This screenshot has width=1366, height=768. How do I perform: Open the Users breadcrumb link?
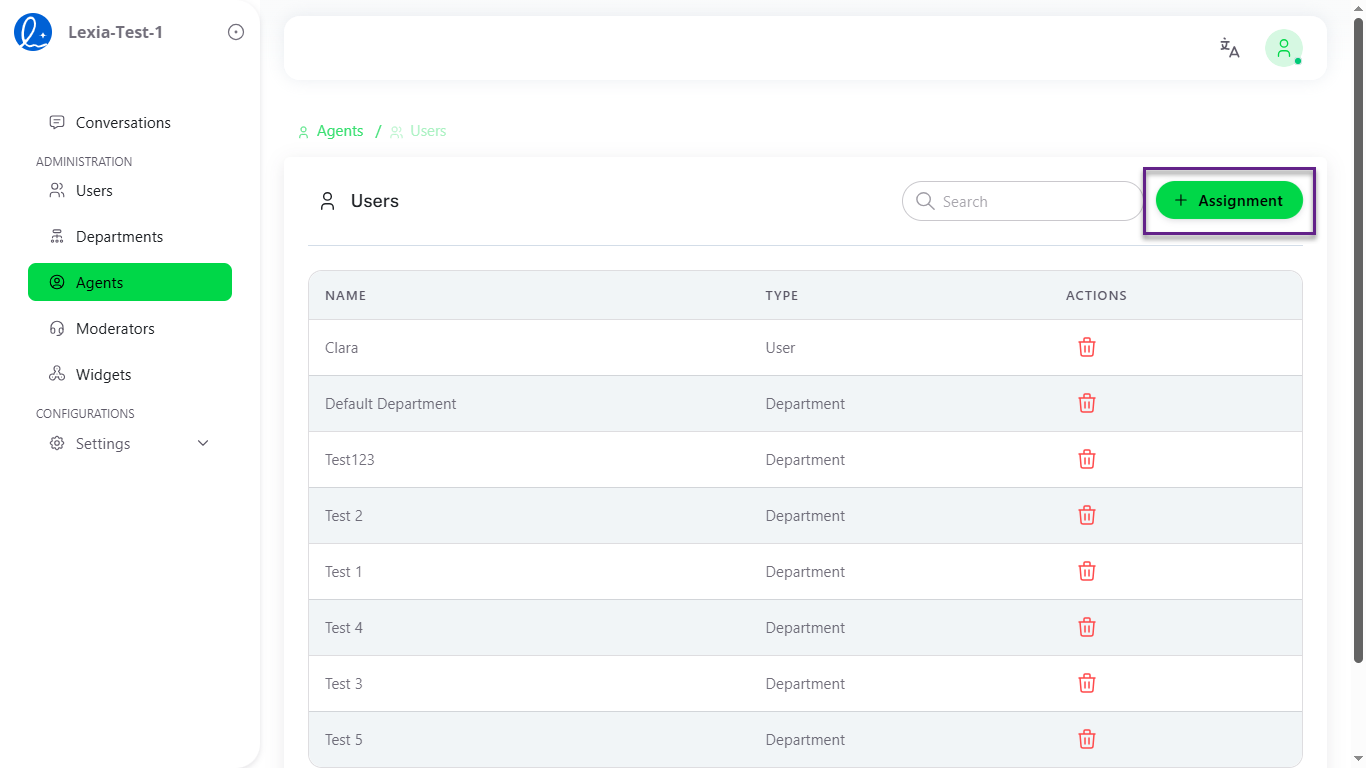click(428, 130)
